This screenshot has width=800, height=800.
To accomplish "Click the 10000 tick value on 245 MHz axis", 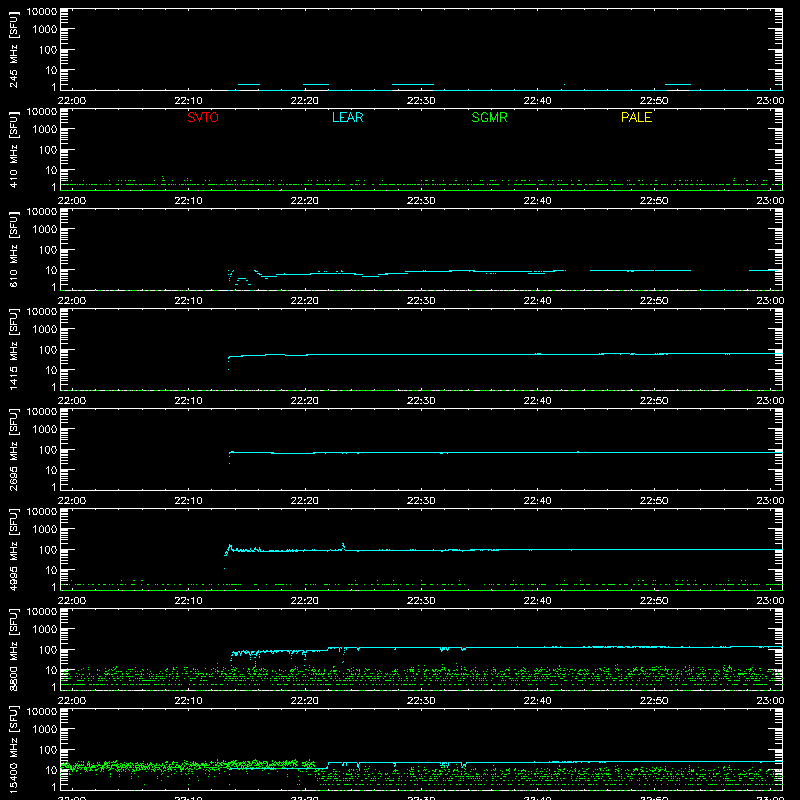I will [42, 12].
